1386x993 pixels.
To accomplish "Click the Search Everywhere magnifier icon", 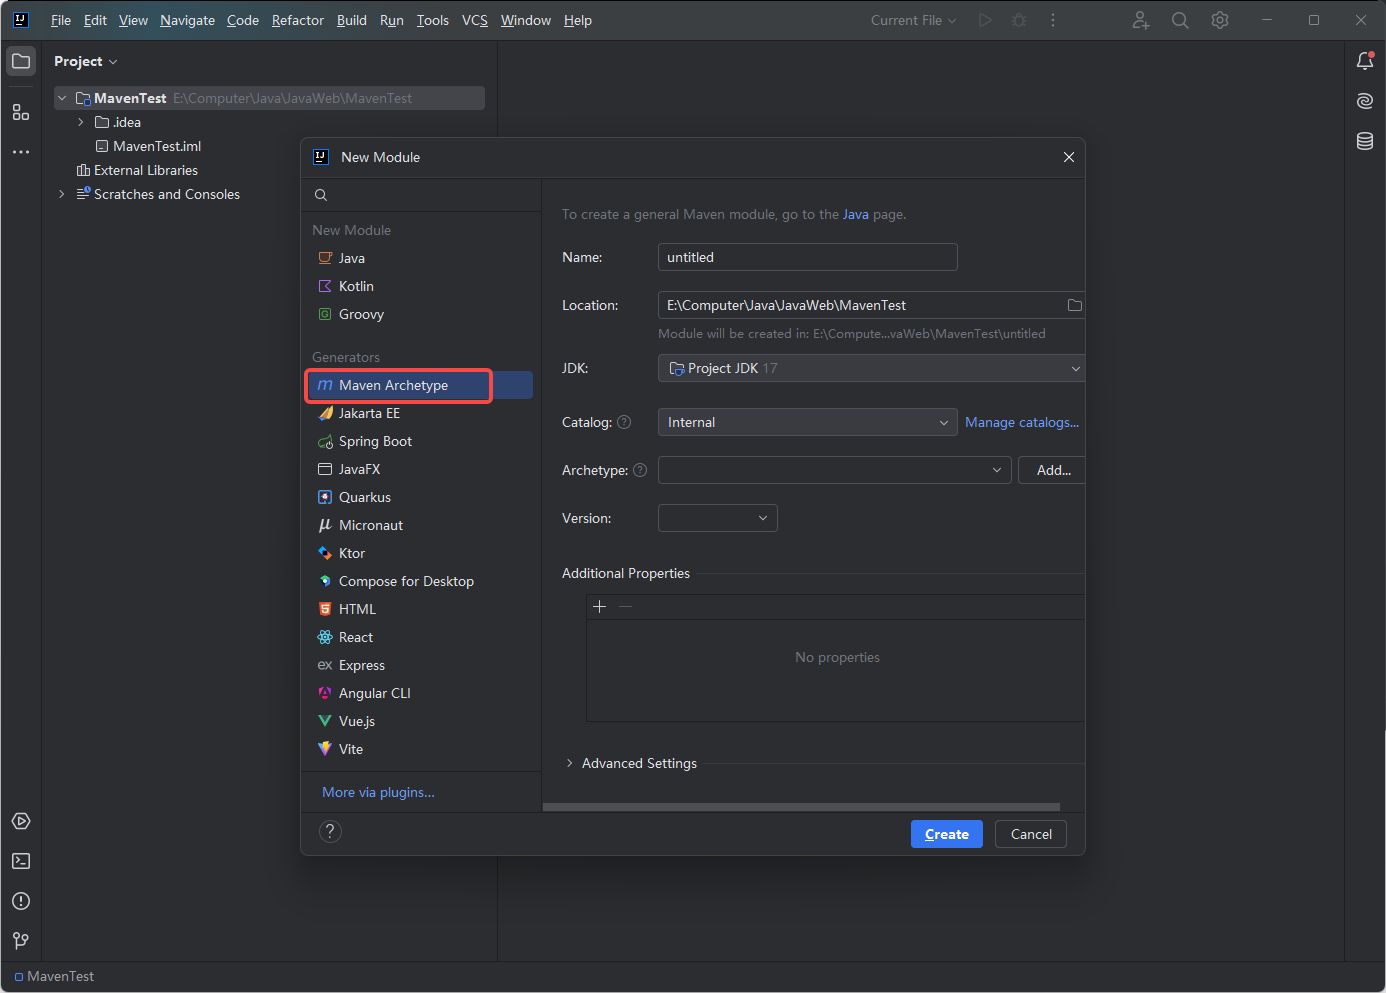I will click(x=1180, y=20).
